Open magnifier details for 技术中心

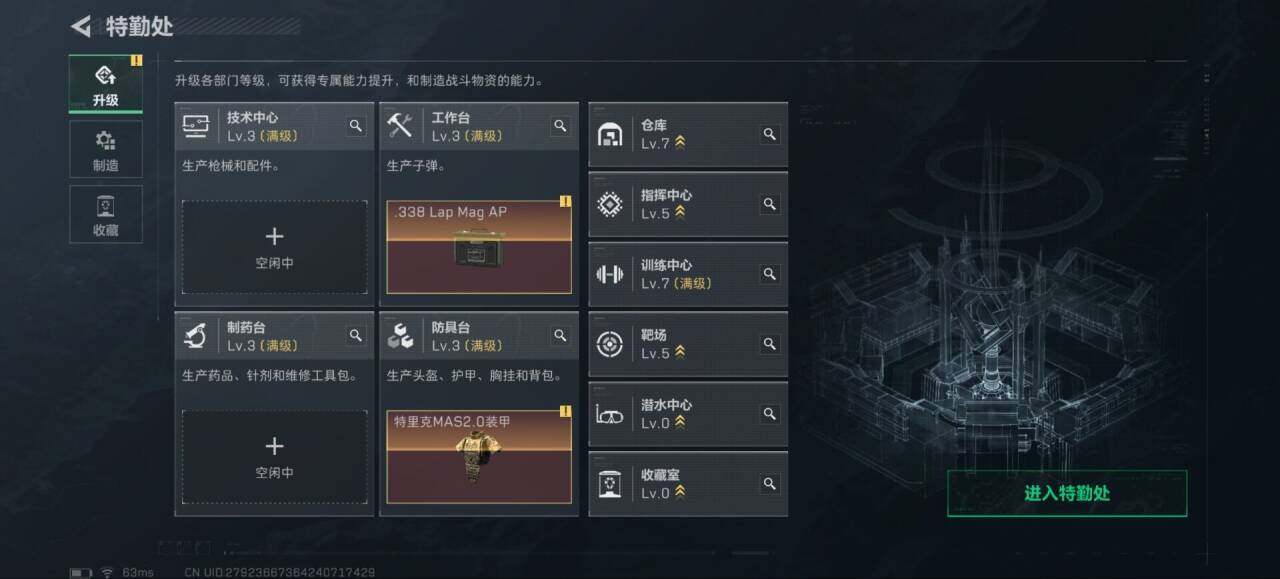356,126
